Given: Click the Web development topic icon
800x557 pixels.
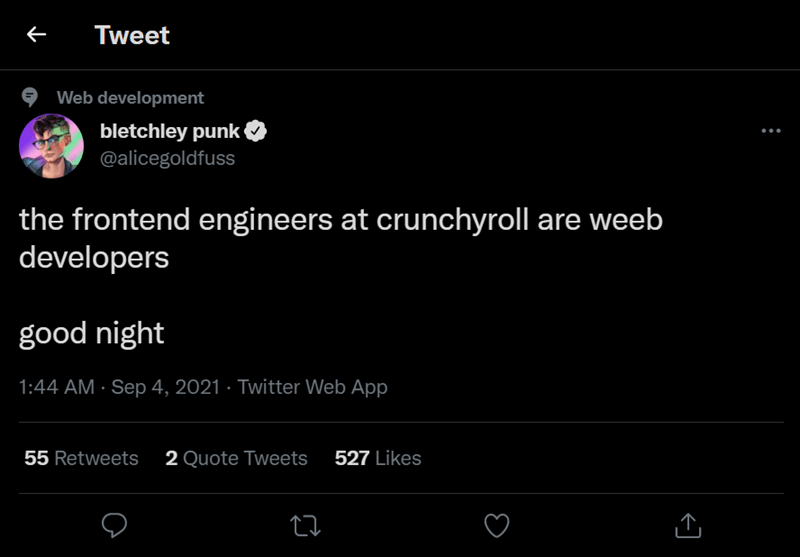Looking at the screenshot, I should (x=30, y=98).
